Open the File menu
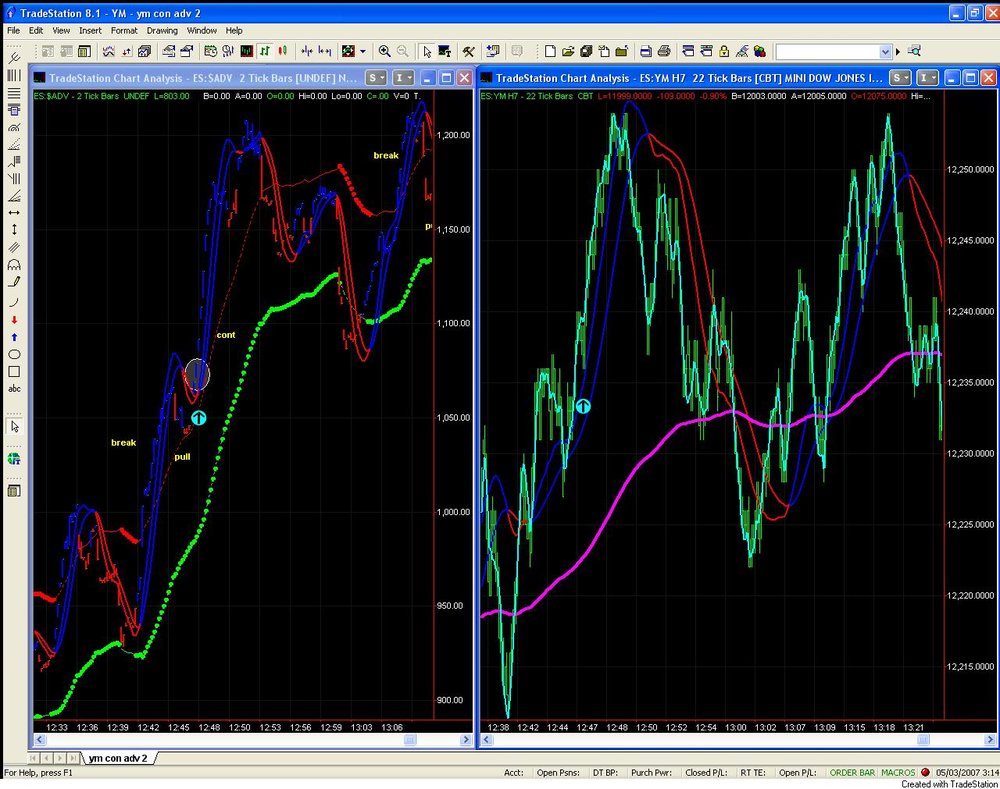1000x789 pixels. pos(13,30)
